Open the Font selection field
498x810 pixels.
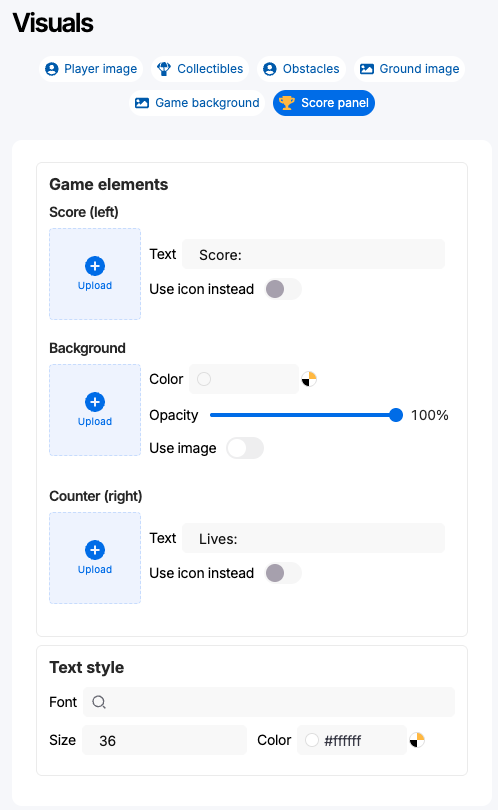(x=269, y=702)
